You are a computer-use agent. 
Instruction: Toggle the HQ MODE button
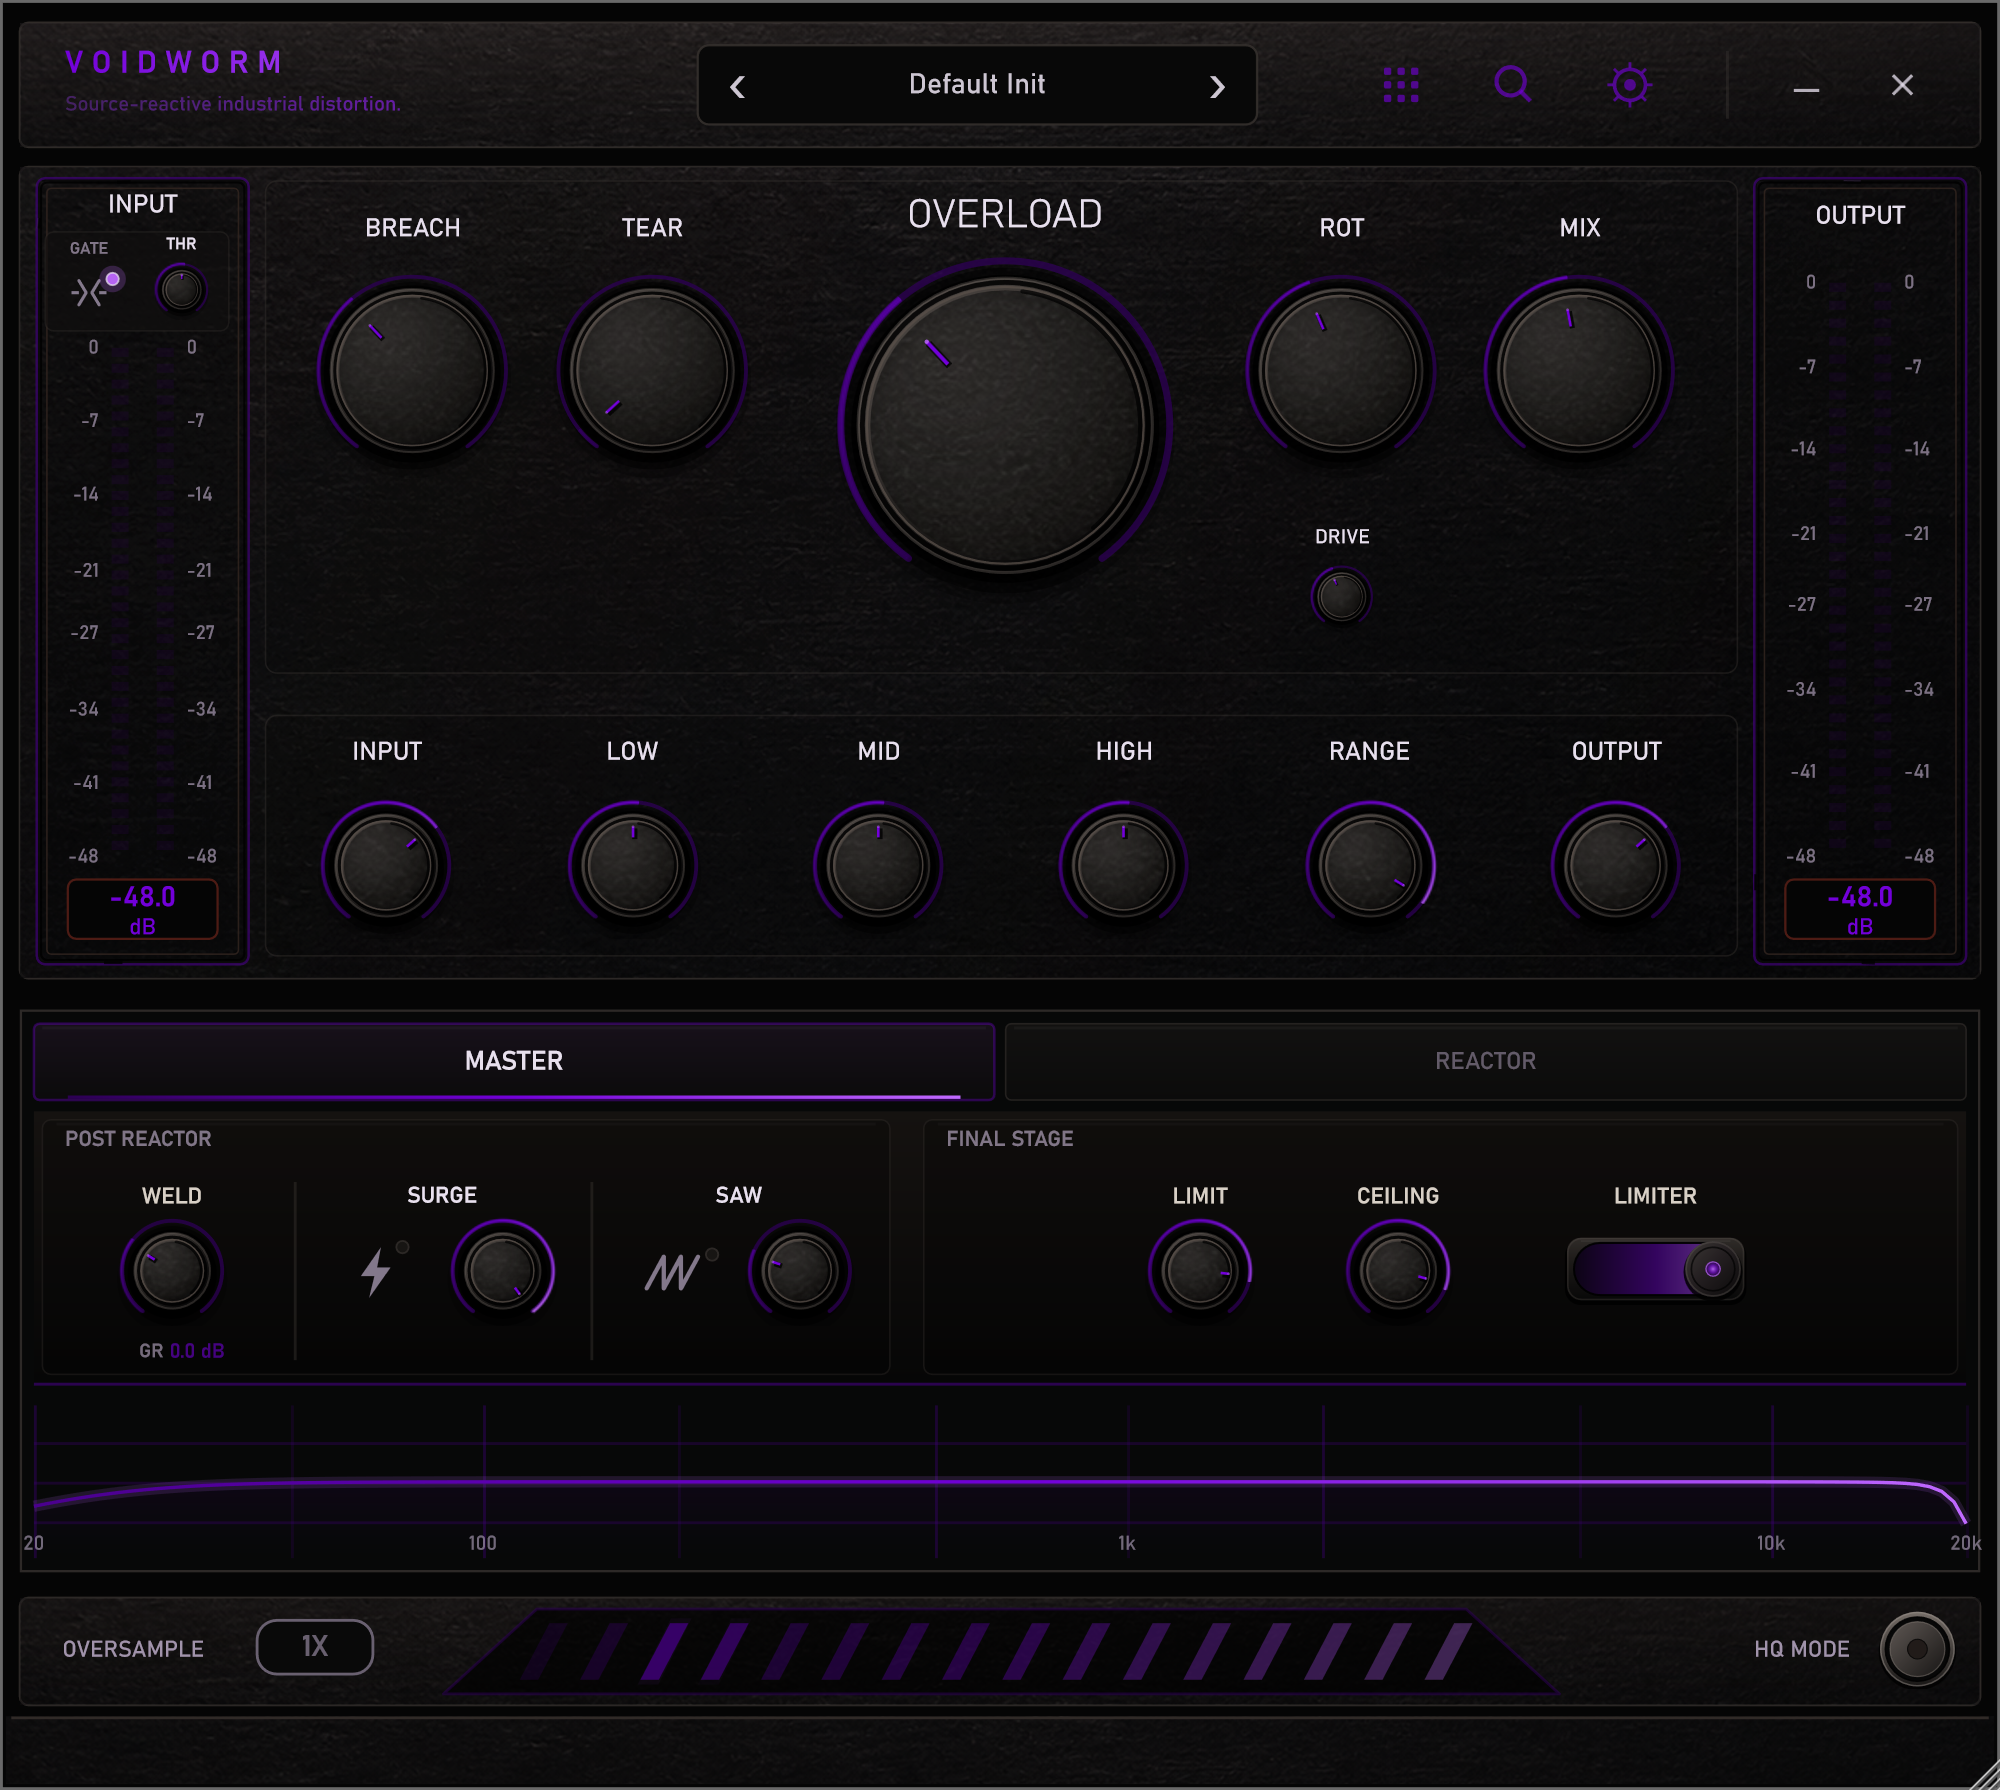[1916, 1649]
